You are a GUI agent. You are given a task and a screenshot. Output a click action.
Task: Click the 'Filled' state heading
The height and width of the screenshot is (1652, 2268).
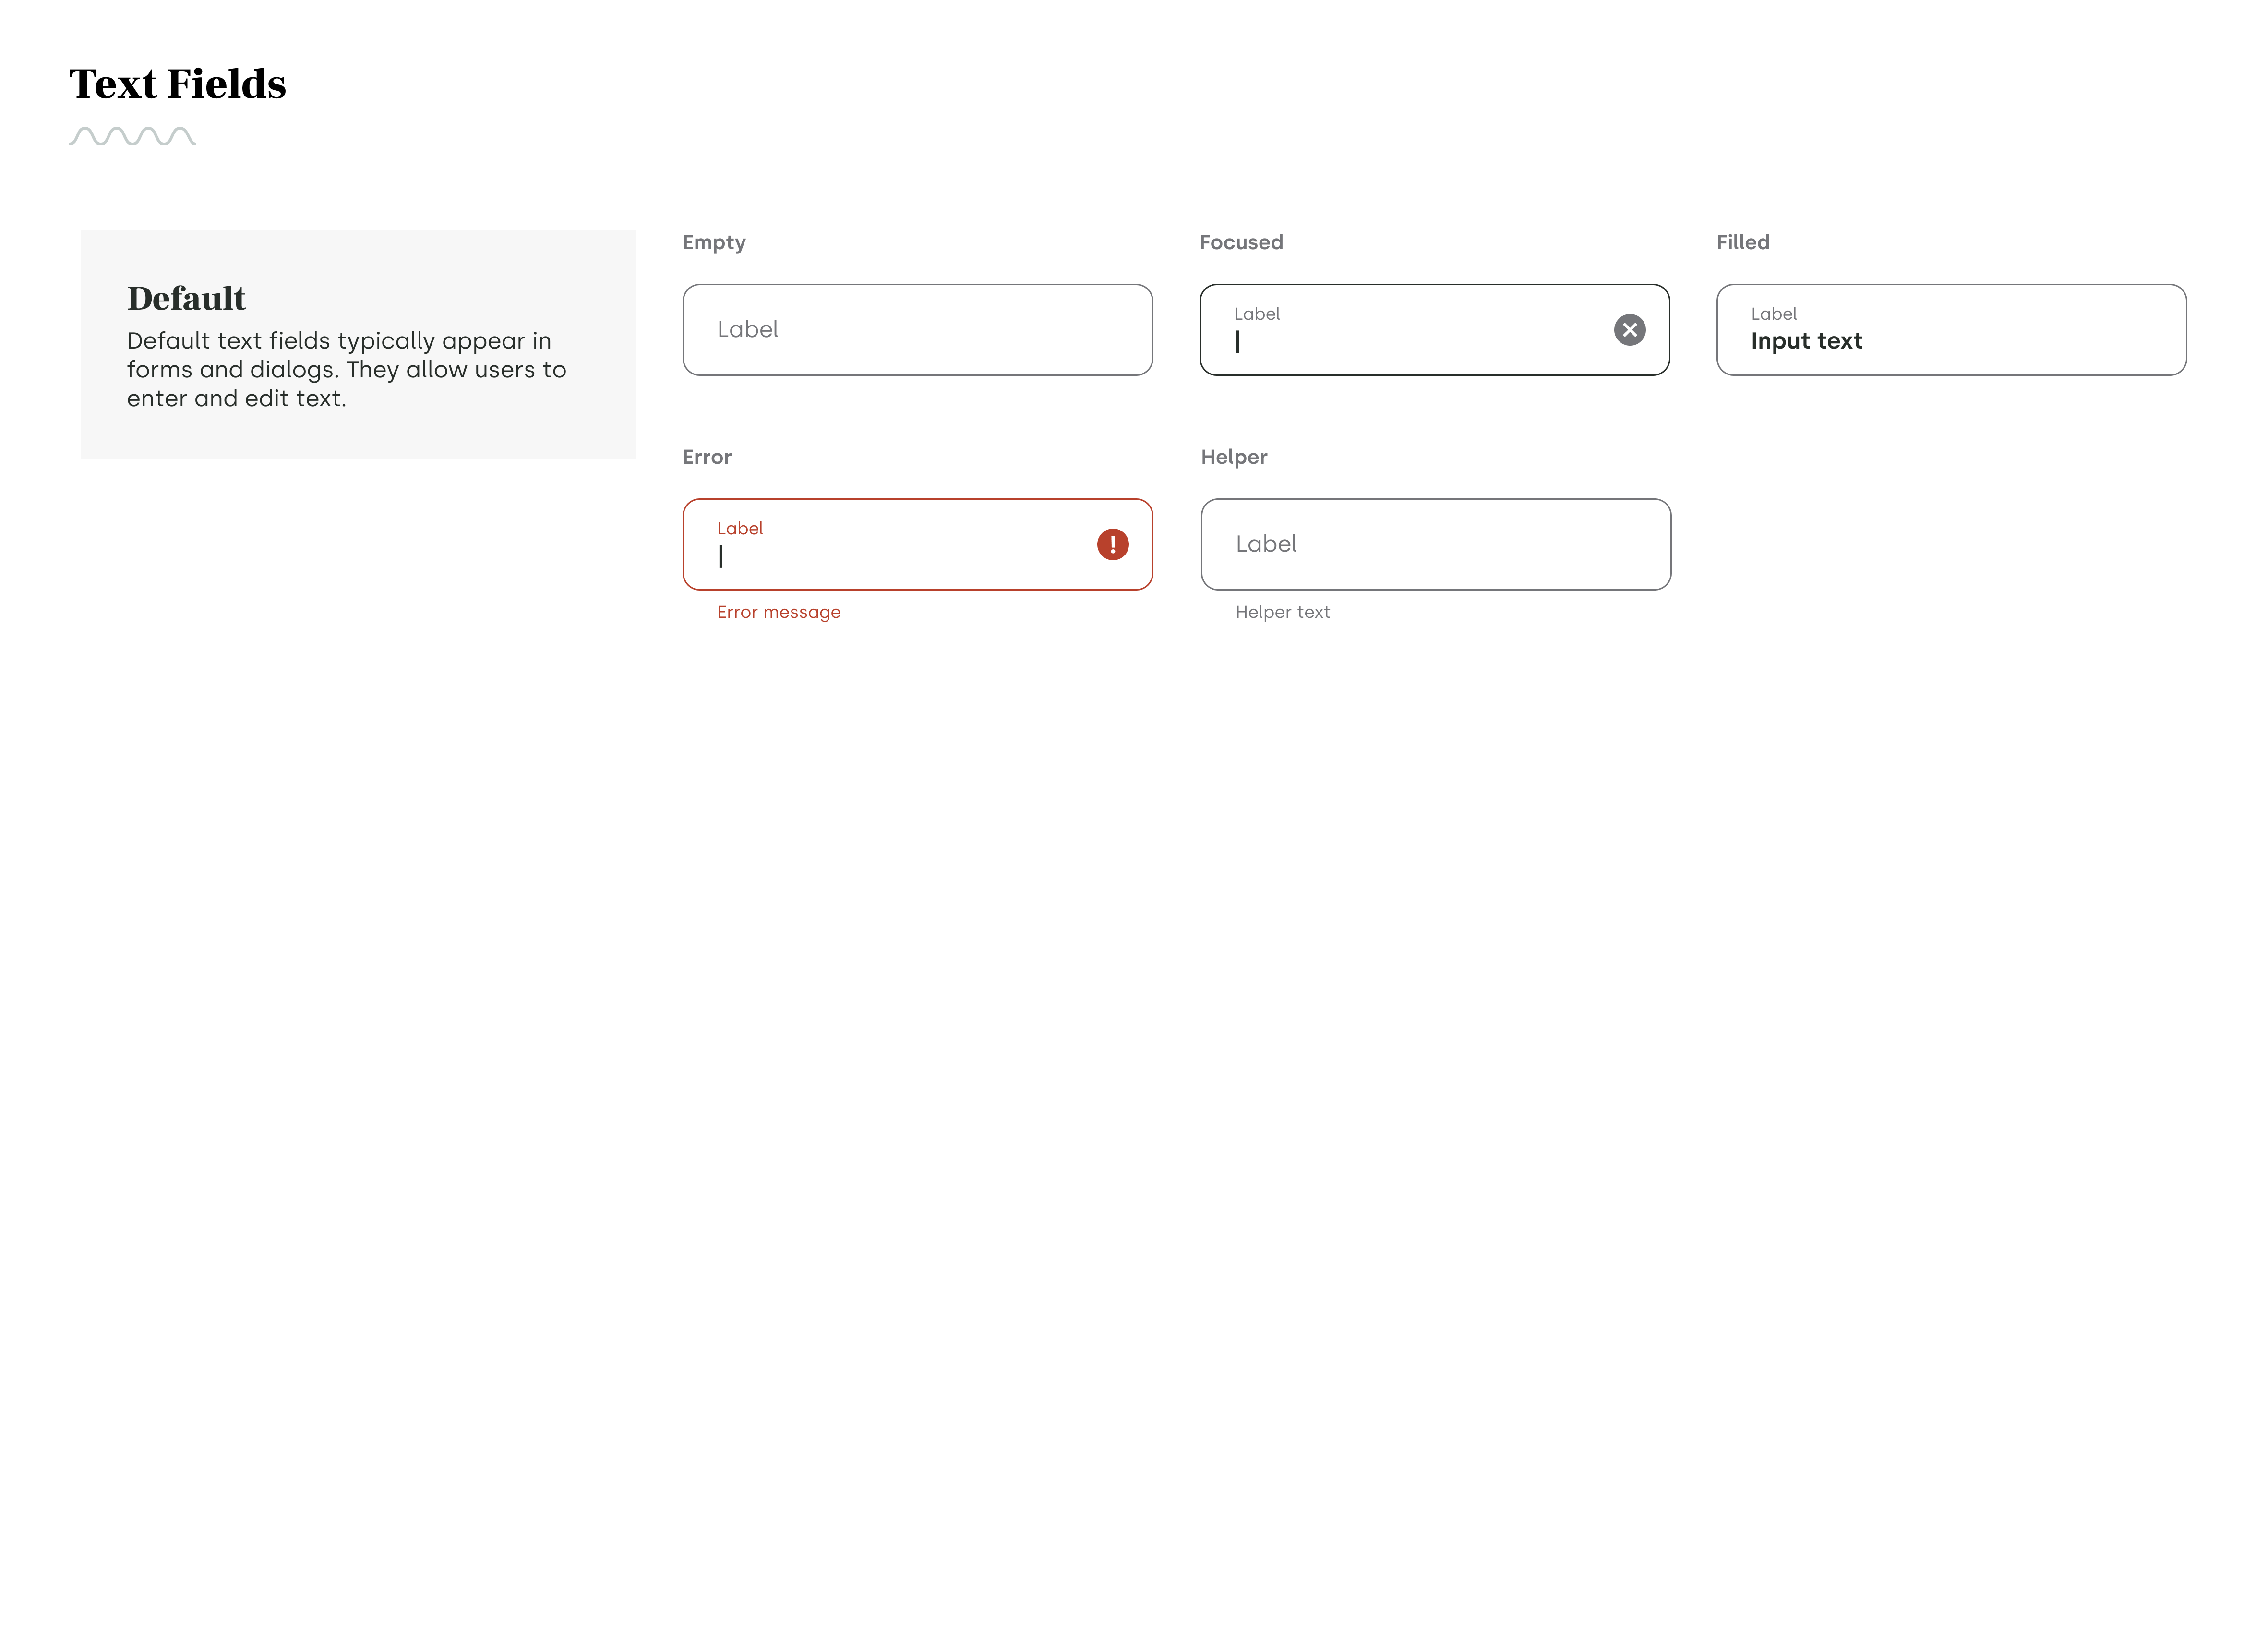(x=1742, y=242)
